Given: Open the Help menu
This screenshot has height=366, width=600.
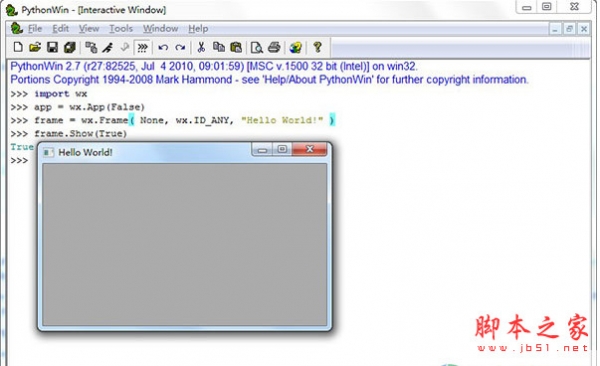Looking at the screenshot, I should pyautogui.click(x=198, y=29).
